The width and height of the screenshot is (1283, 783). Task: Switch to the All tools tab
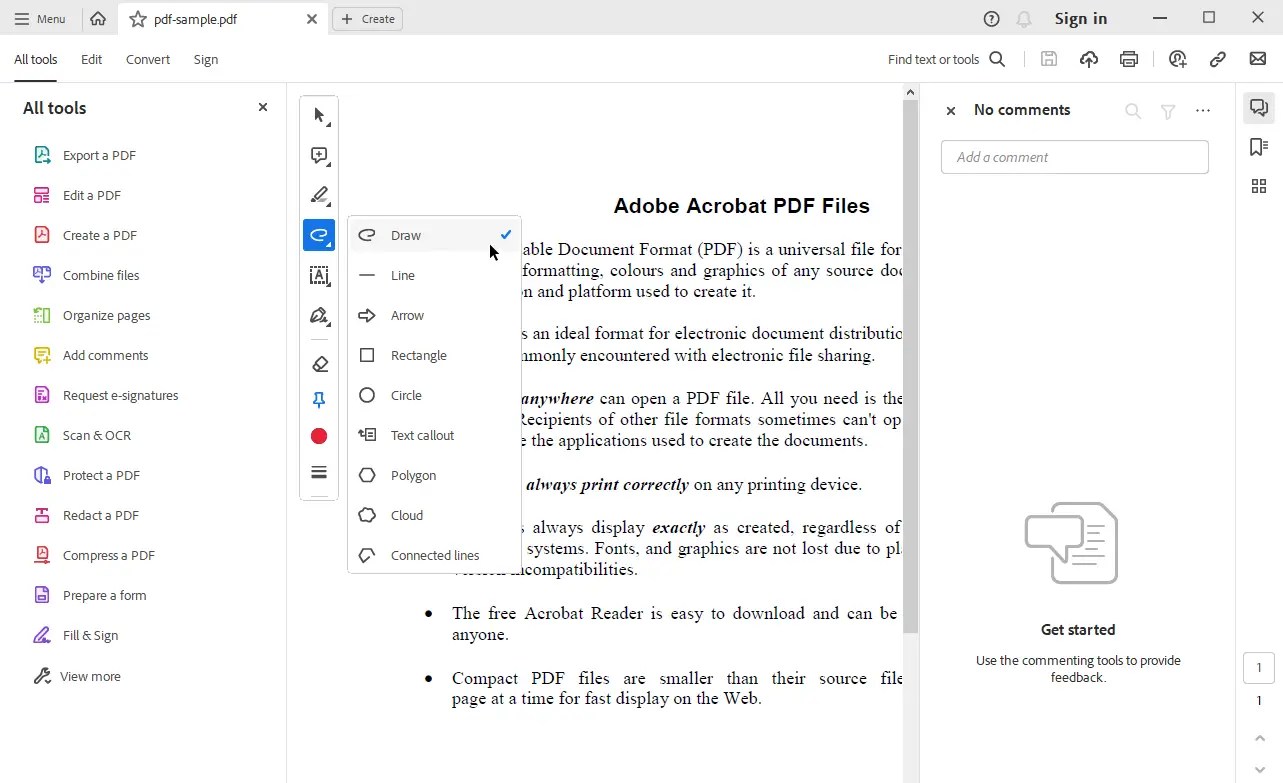point(35,60)
